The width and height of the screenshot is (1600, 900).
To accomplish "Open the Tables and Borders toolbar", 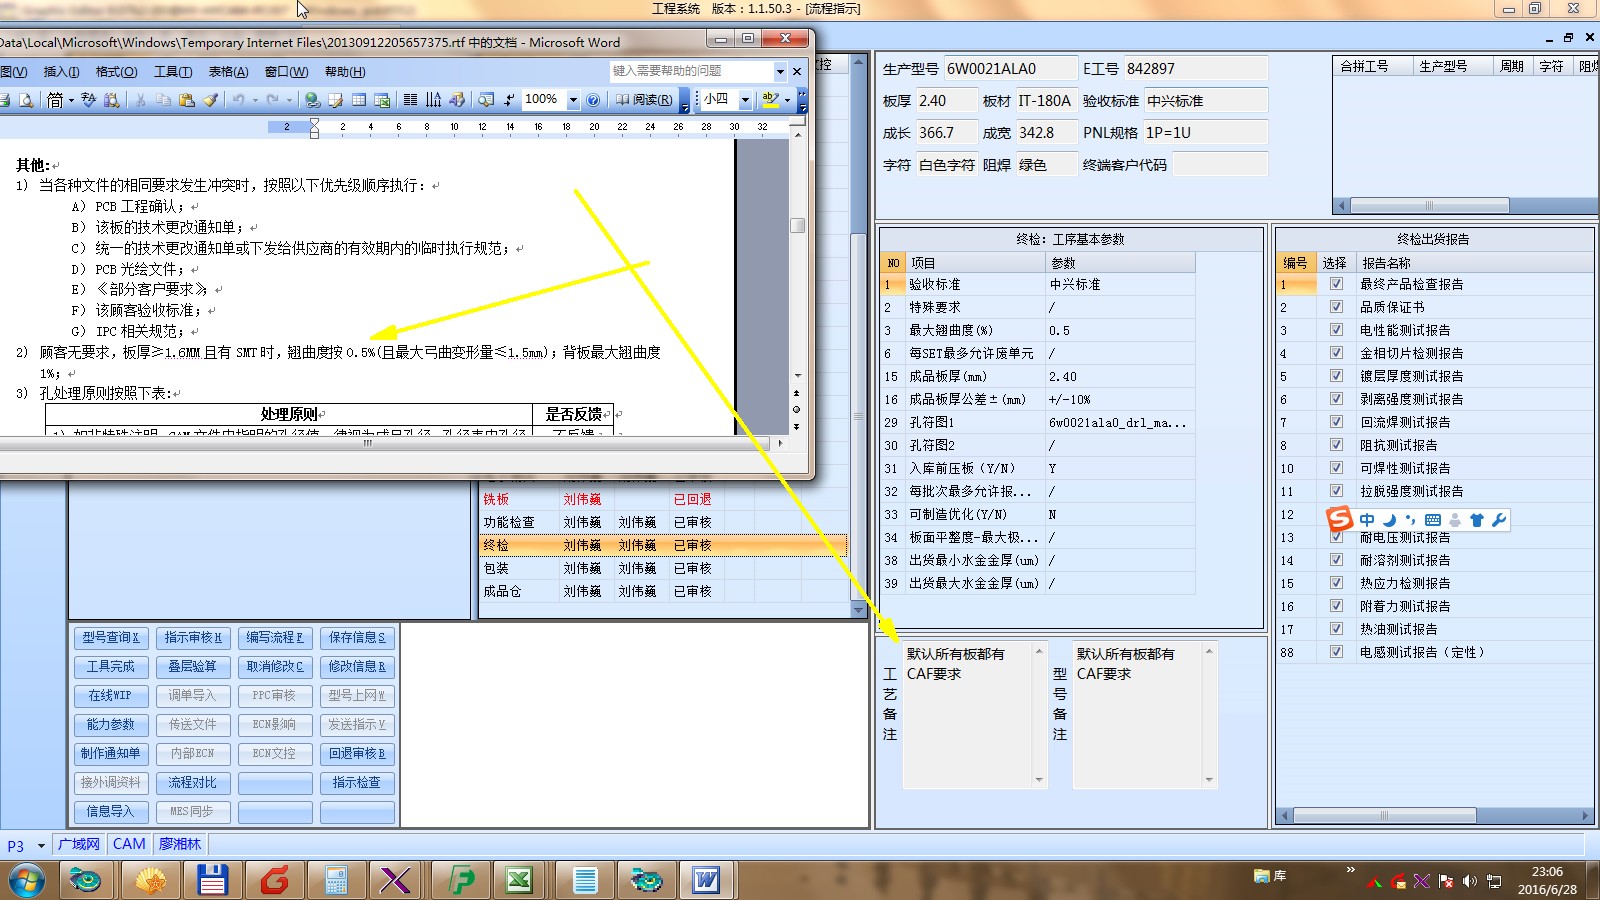I will pyautogui.click(x=335, y=100).
